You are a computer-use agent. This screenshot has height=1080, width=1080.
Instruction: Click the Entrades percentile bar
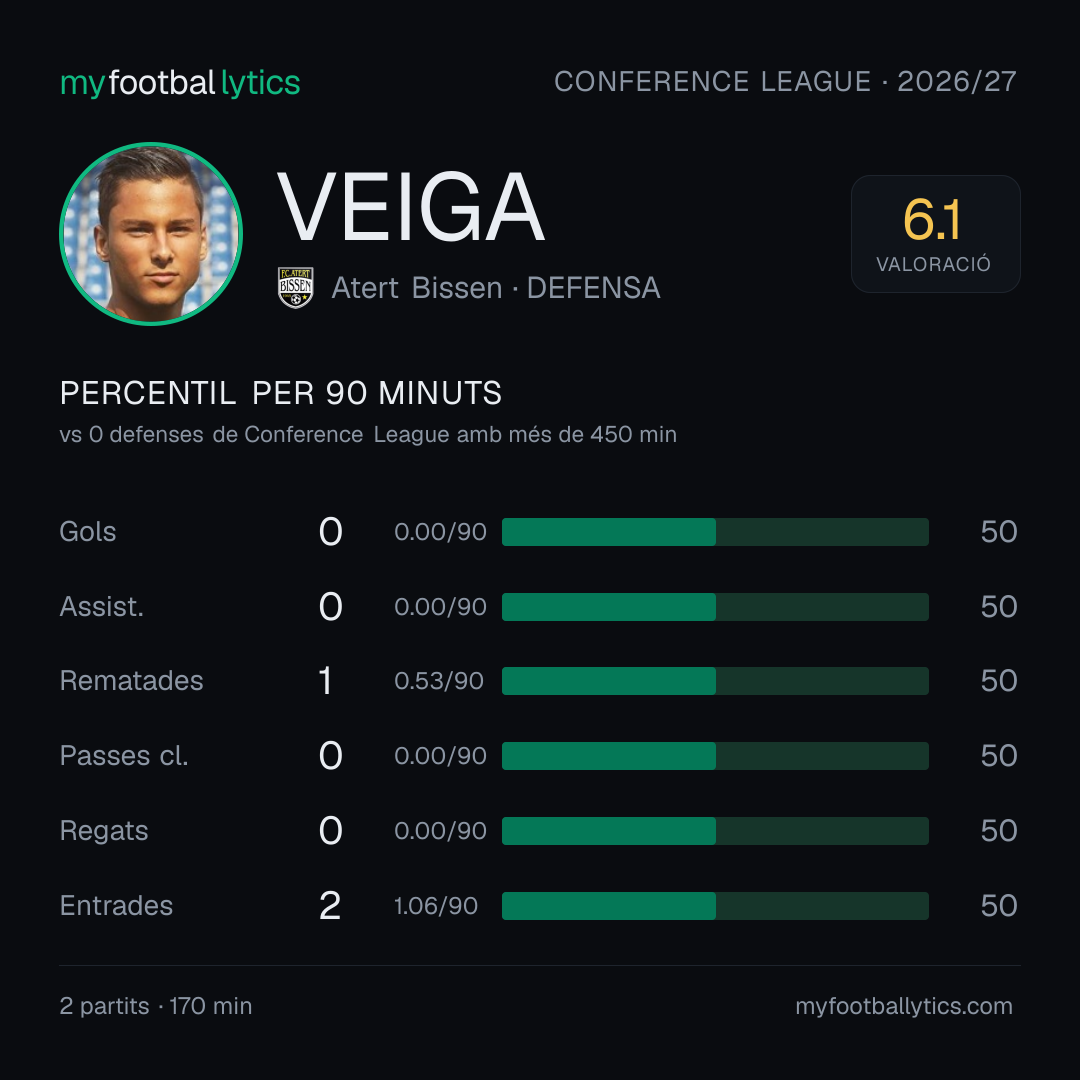coord(715,906)
